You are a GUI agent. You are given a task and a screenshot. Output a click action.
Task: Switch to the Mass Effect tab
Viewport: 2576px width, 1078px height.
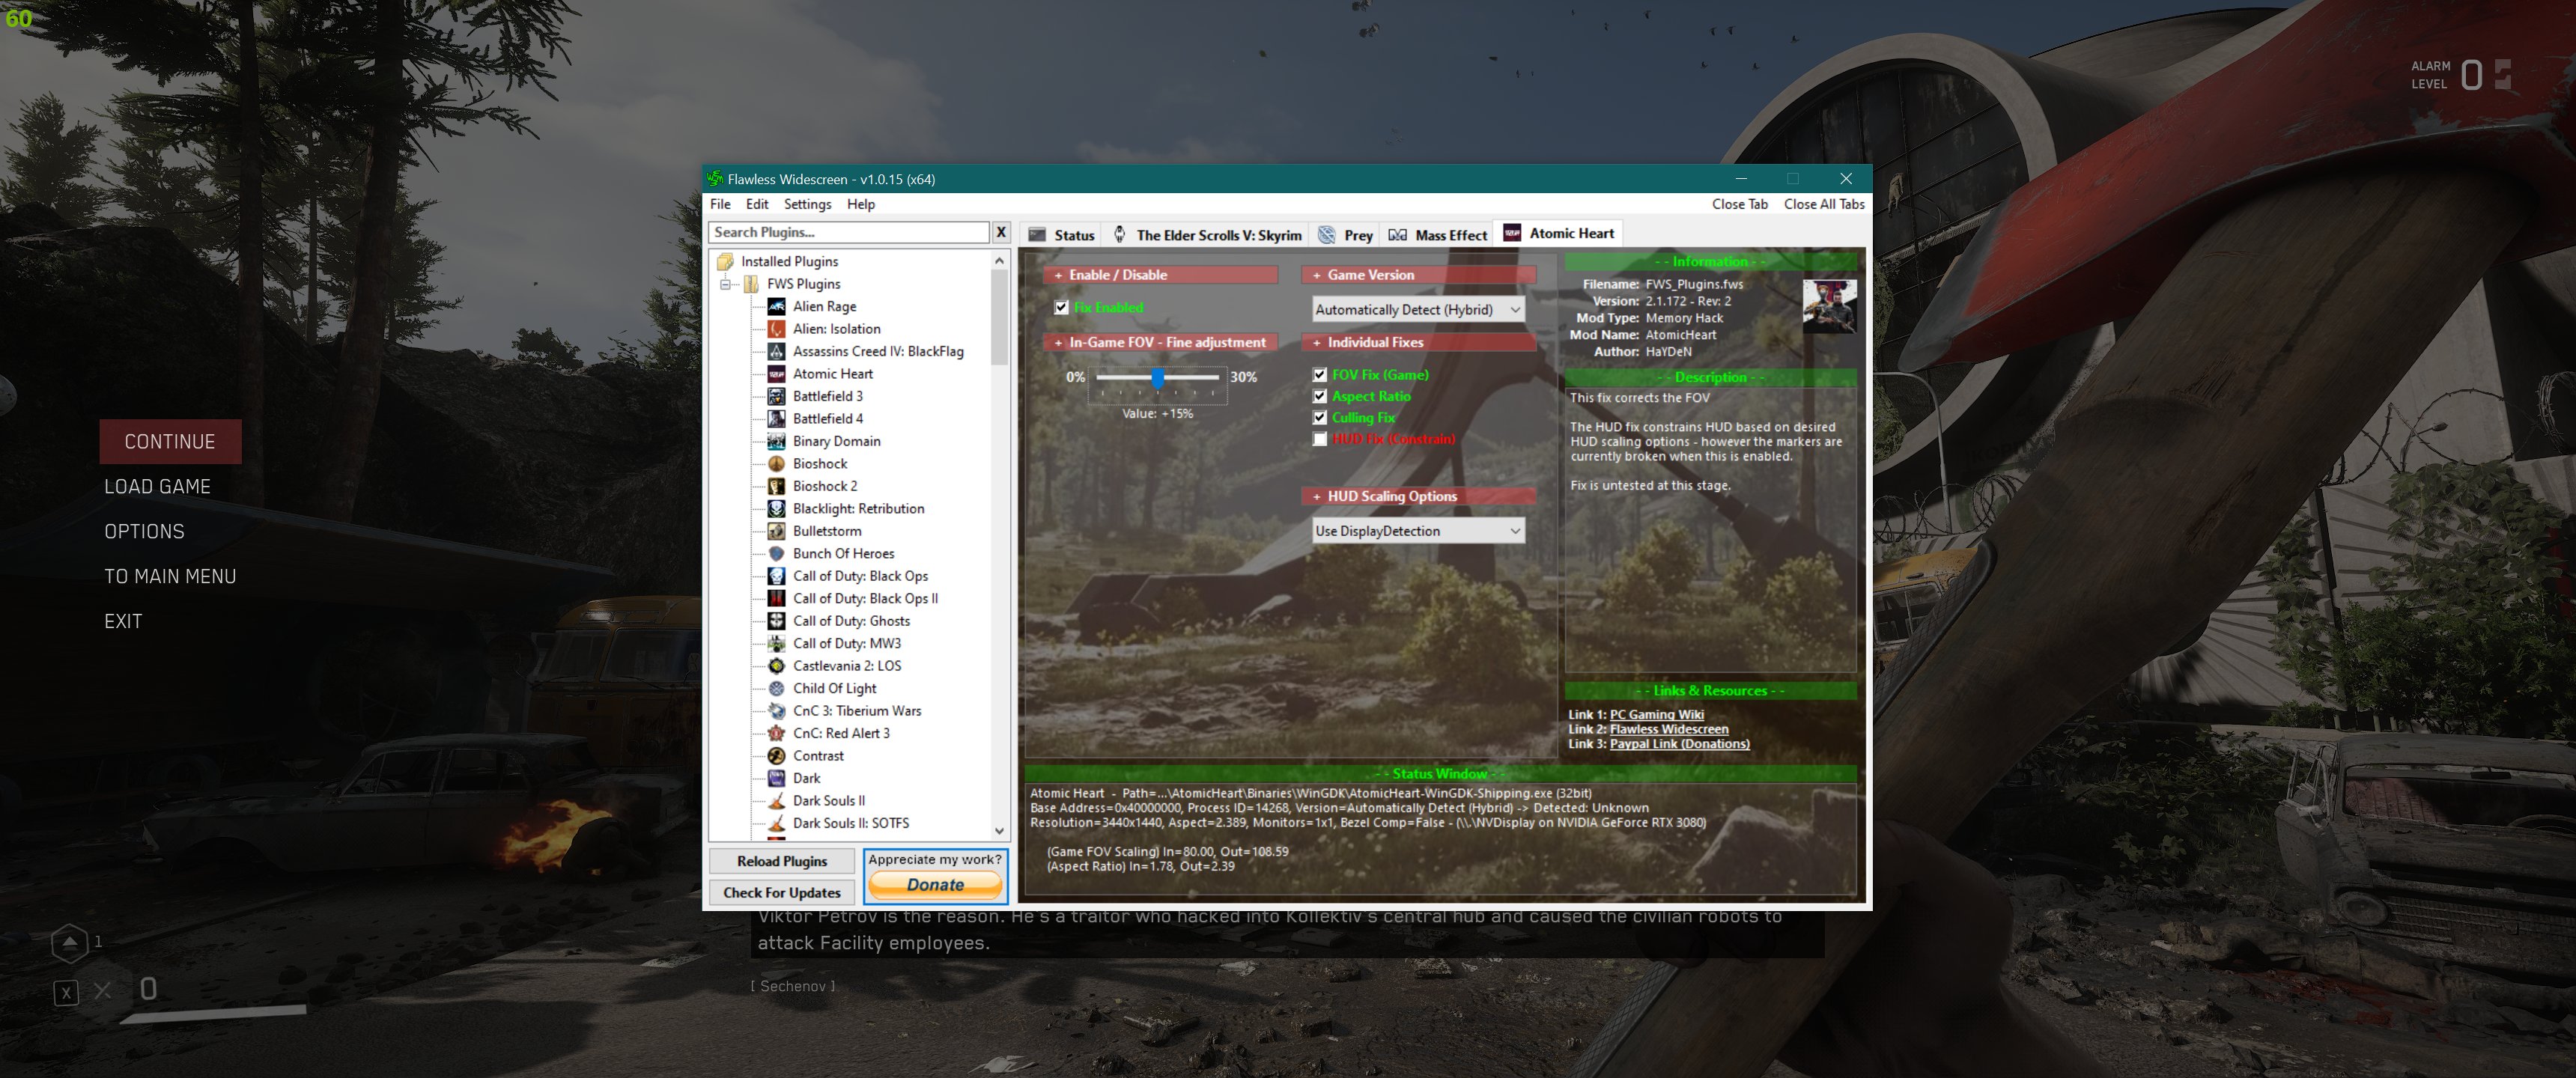tap(1439, 235)
